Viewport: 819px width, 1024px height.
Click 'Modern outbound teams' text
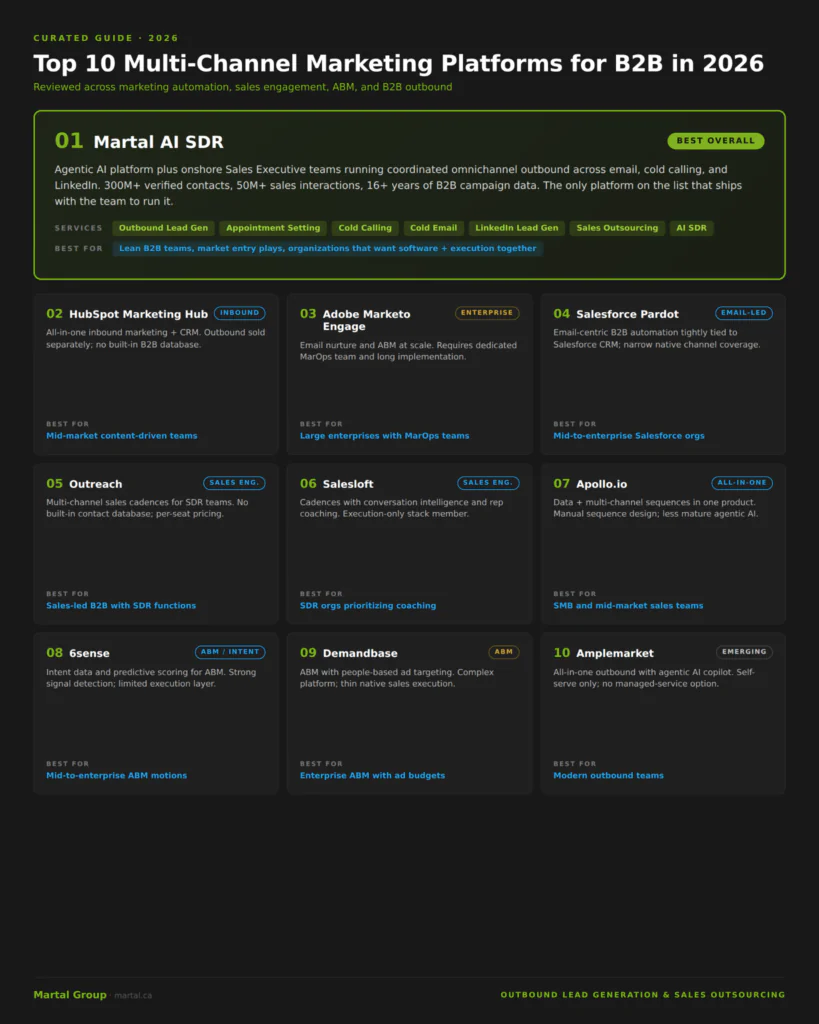coord(608,775)
